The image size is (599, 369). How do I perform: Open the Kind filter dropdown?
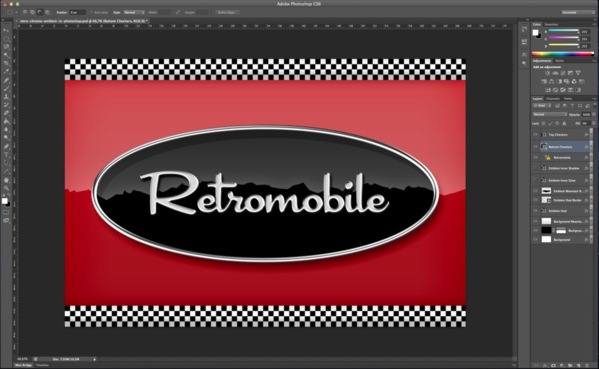[x=542, y=106]
